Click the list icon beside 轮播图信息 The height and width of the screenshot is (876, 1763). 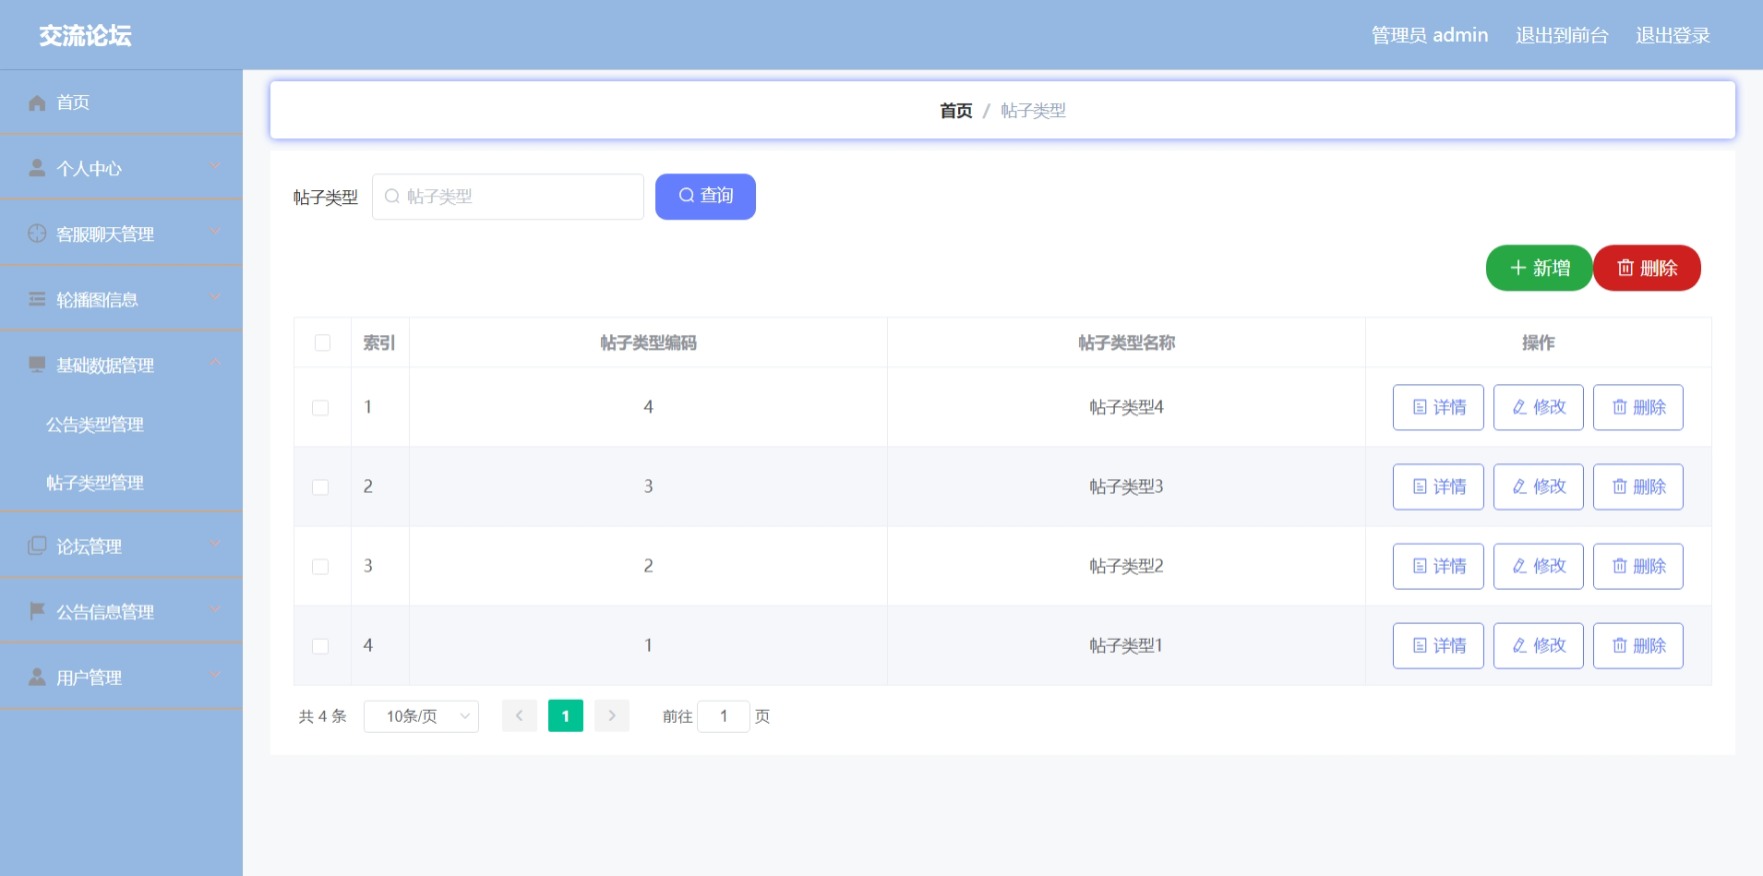tap(37, 299)
